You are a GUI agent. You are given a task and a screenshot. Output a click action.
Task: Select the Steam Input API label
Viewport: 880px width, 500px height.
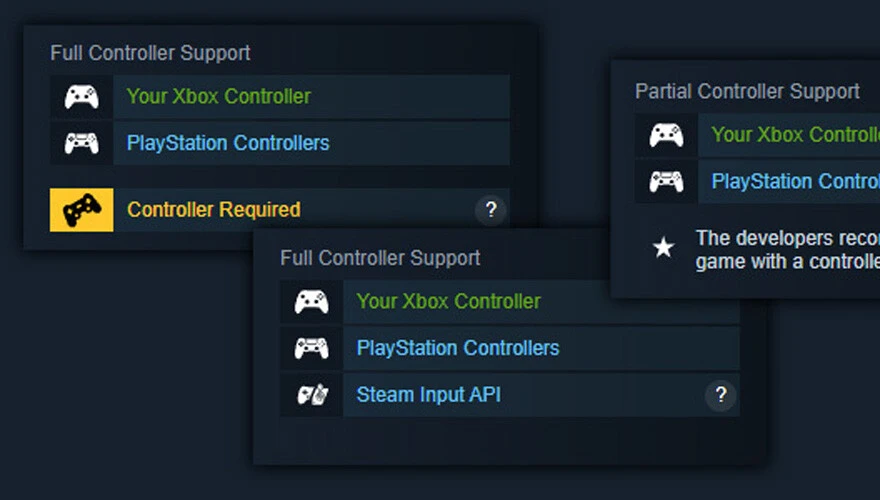click(428, 395)
